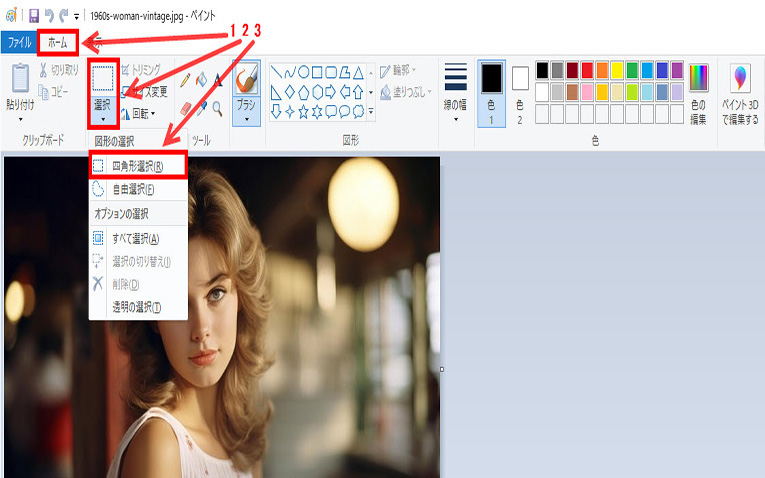Image resolution: width=765 pixels, height=478 pixels.
Task: Select the Pencil tool
Action: tap(186, 79)
